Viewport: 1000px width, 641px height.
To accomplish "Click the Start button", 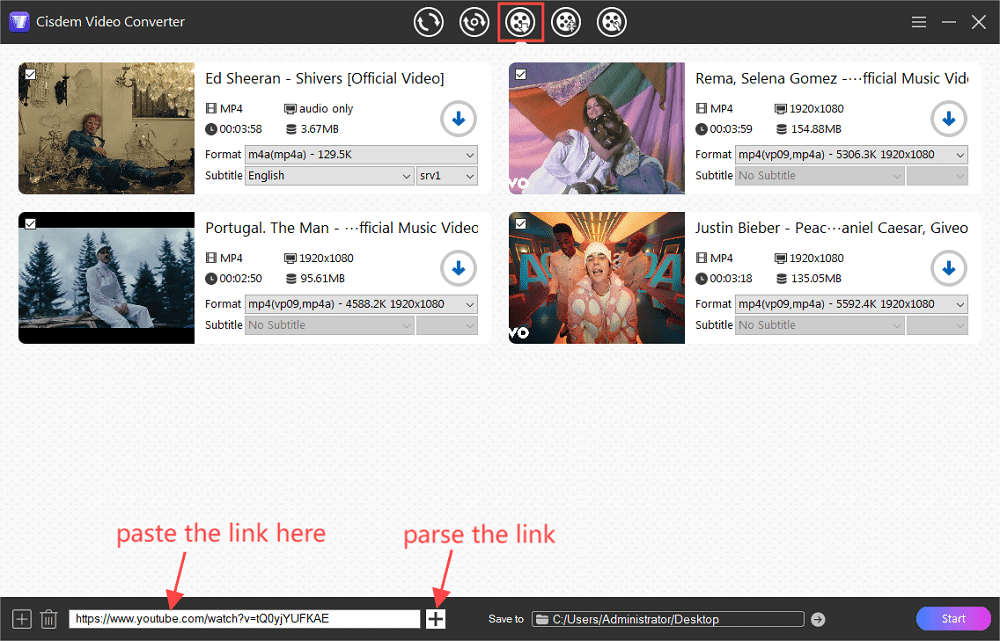I will tap(953, 618).
